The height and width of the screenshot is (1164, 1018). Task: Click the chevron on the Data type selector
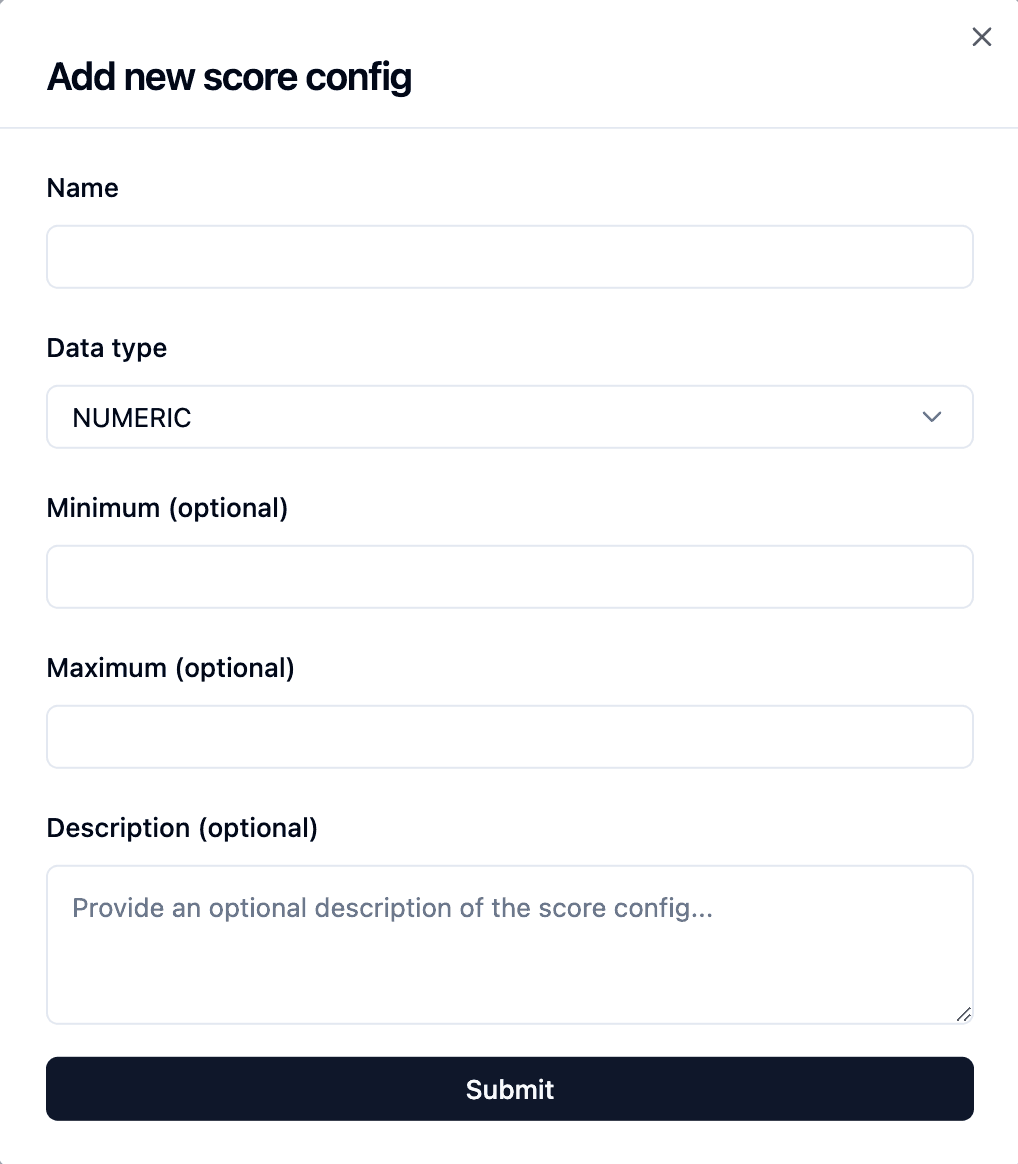(932, 417)
